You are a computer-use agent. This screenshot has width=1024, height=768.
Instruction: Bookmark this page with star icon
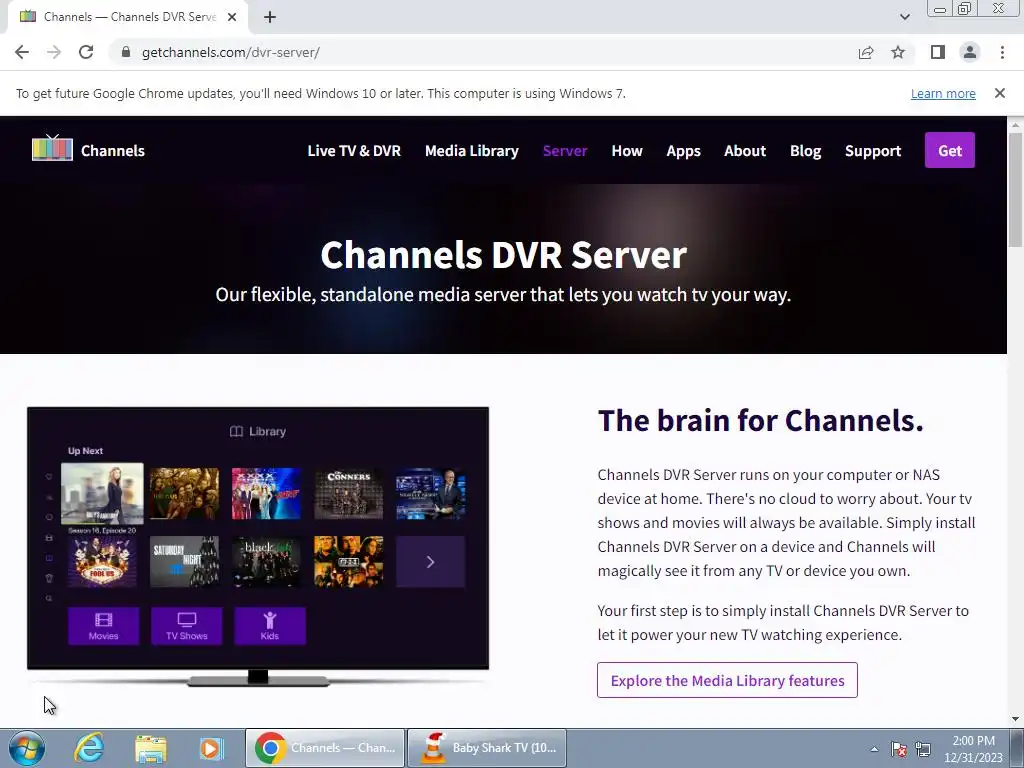pyautogui.click(x=898, y=52)
